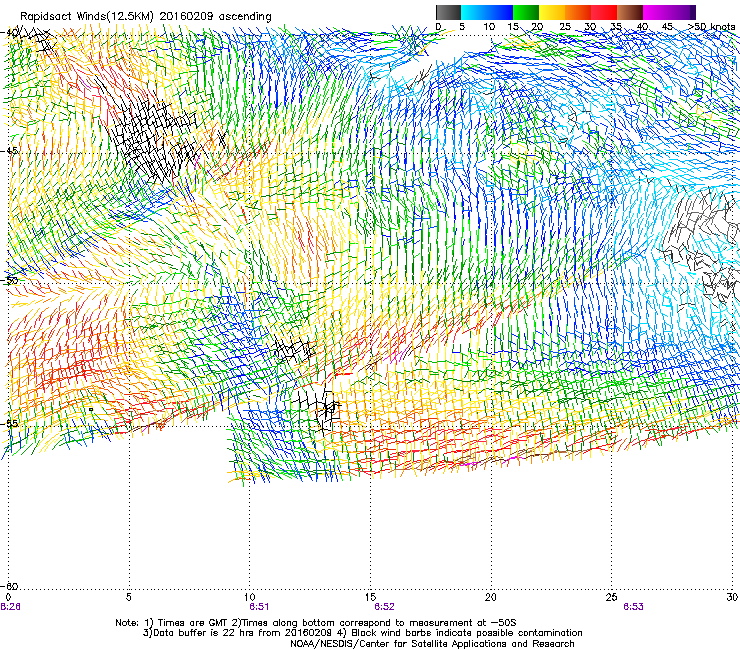The height and width of the screenshot is (650, 740).
Task: Pick the brown 35-40 knots legend swatch
Action: (630, 12)
